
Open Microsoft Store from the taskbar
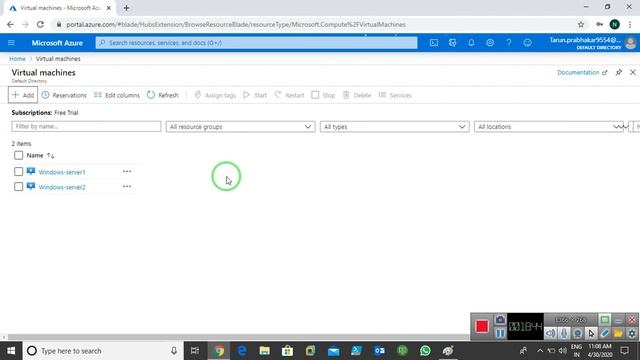click(287, 351)
